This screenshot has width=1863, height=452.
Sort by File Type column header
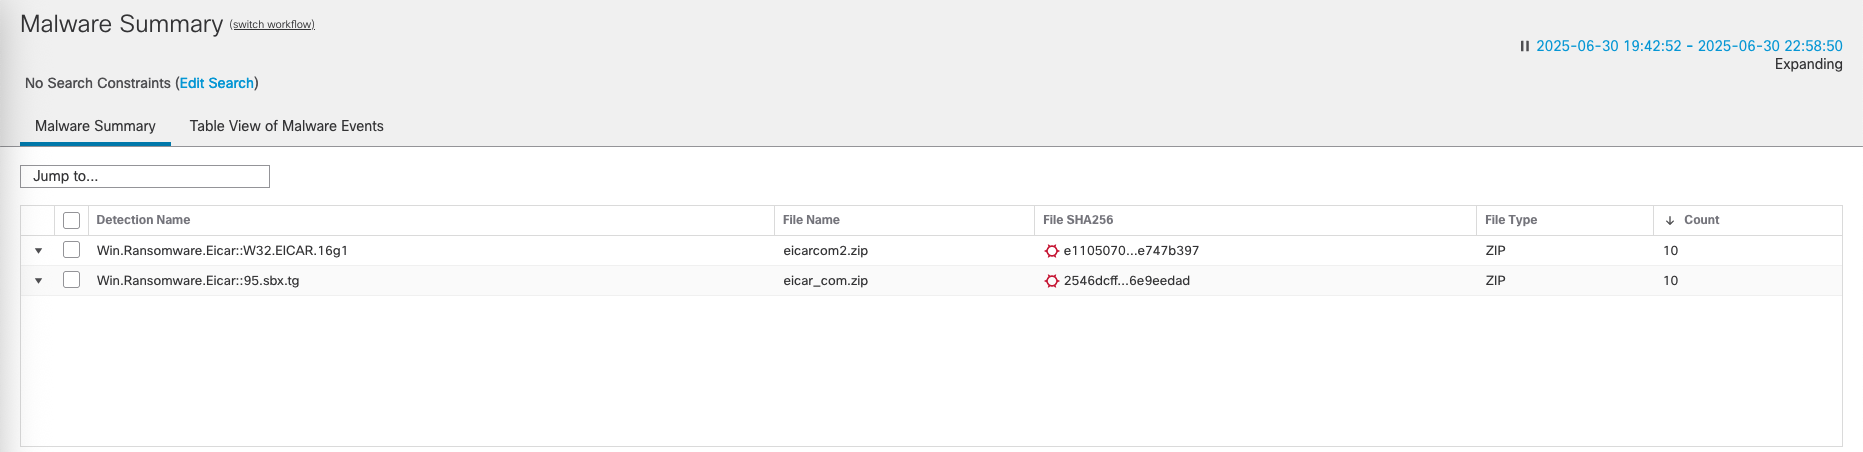(1510, 220)
